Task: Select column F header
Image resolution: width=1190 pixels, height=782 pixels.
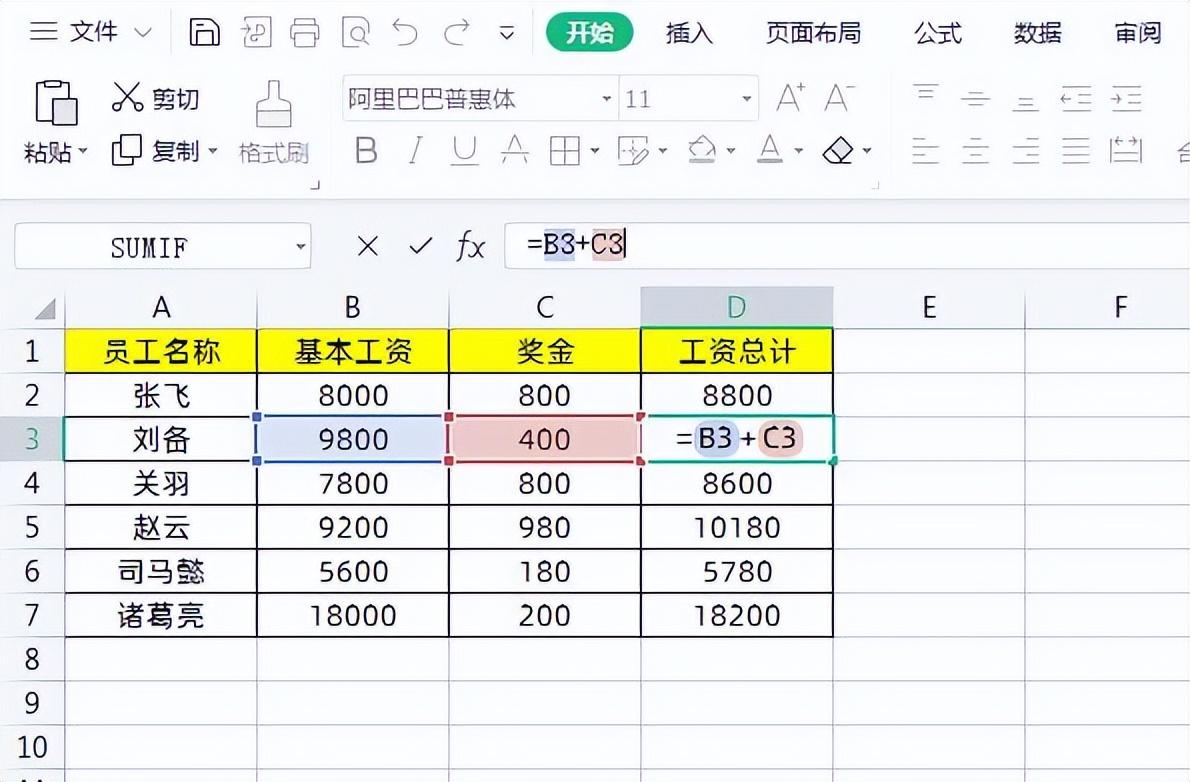Action: pyautogui.click(x=1120, y=307)
